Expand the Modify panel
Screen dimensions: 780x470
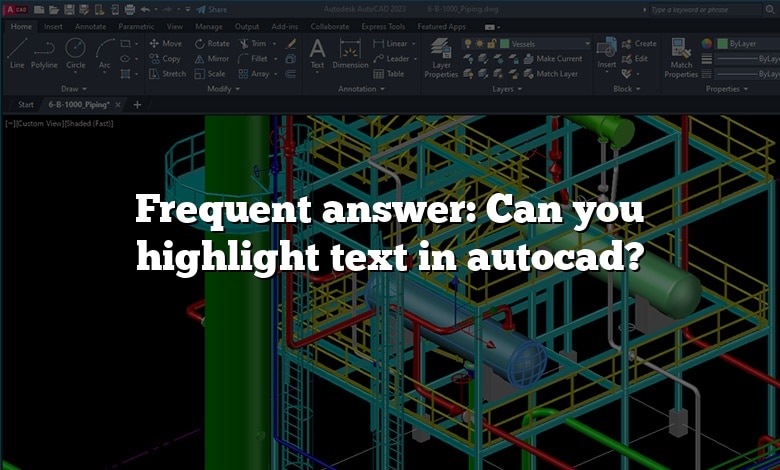[x=223, y=89]
